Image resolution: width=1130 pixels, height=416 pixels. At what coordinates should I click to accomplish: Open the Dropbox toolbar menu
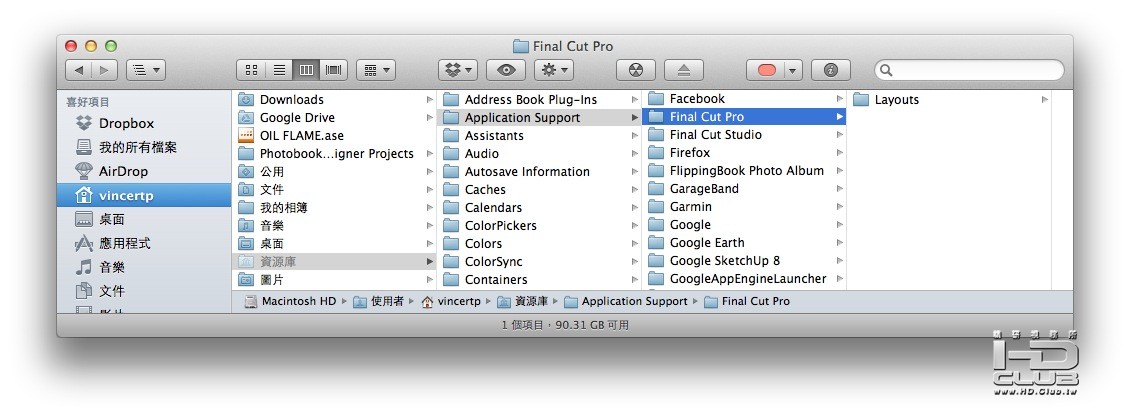tap(458, 70)
